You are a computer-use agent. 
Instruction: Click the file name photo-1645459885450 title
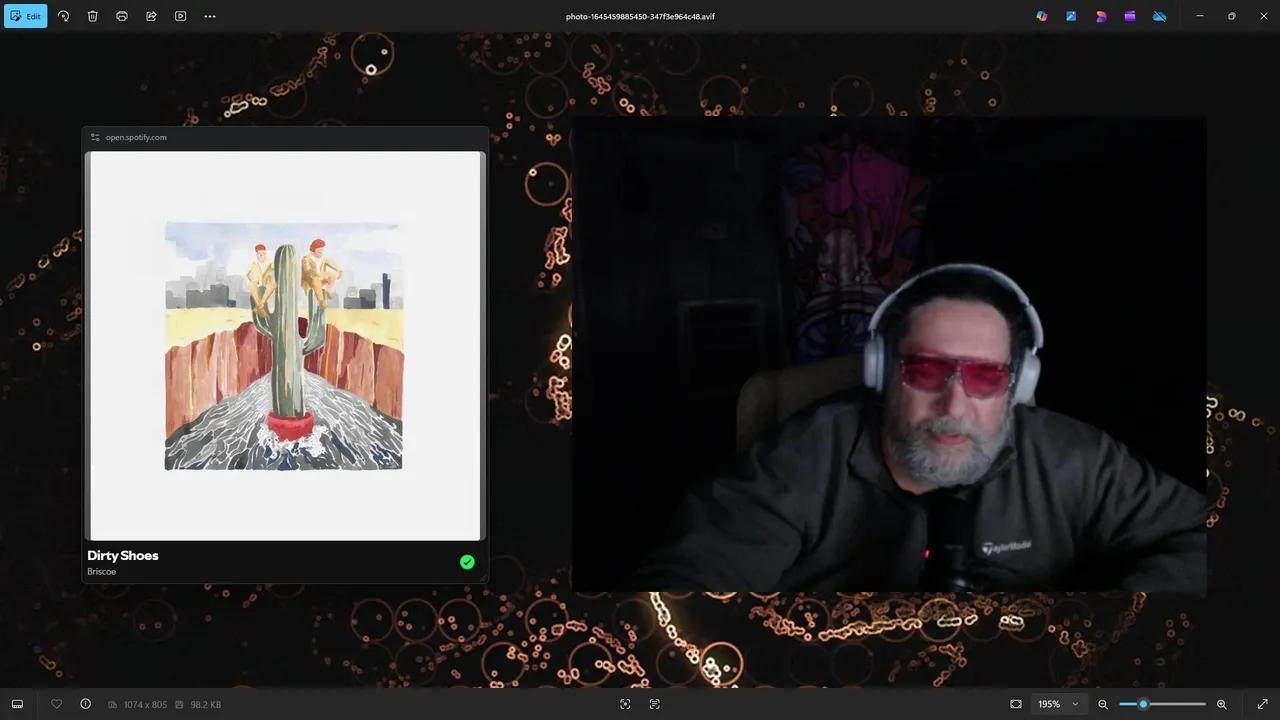coord(640,16)
